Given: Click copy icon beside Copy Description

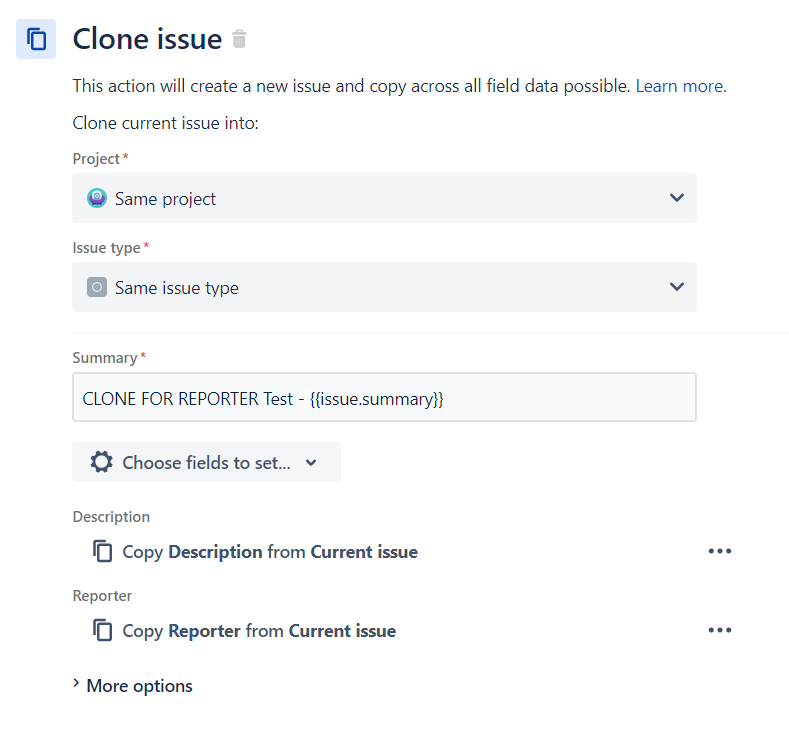Looking at the screenshot, I should click(103, 551).
